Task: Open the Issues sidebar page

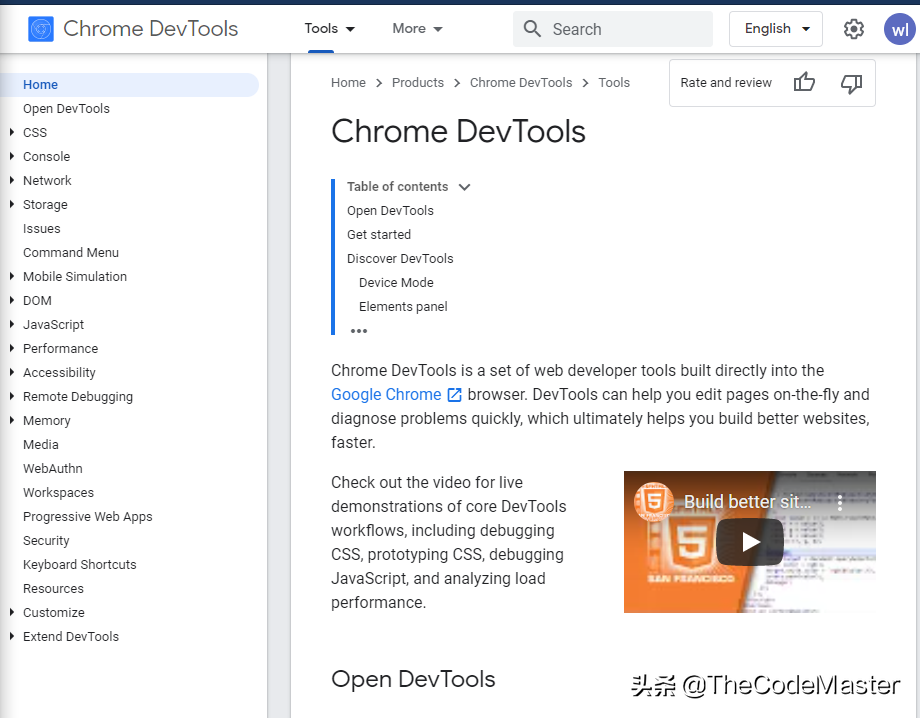Action: point(42,229)
